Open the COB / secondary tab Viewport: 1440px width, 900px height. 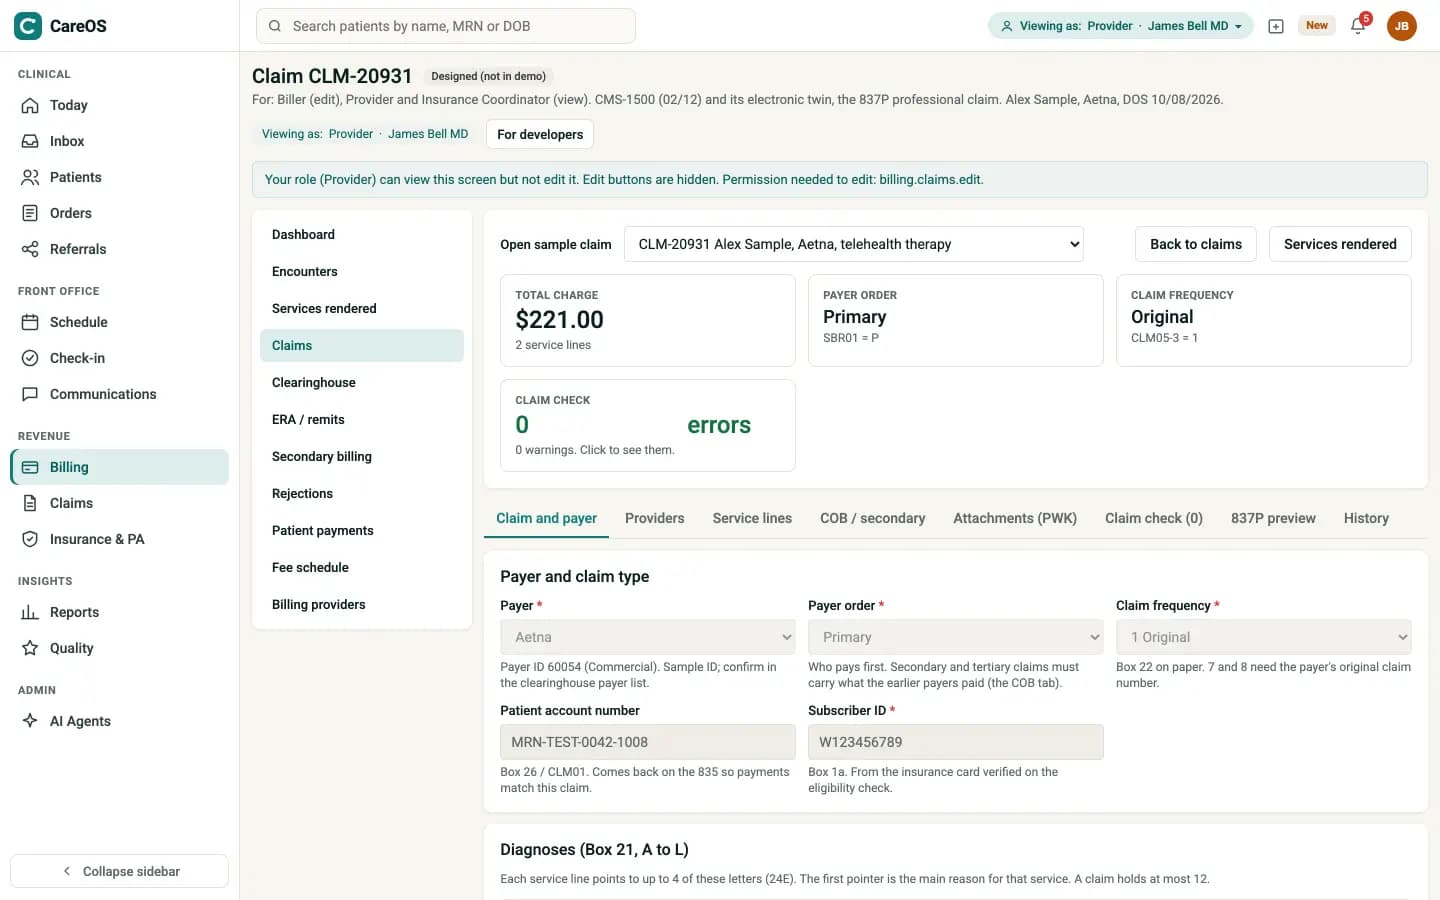point(873,518)
